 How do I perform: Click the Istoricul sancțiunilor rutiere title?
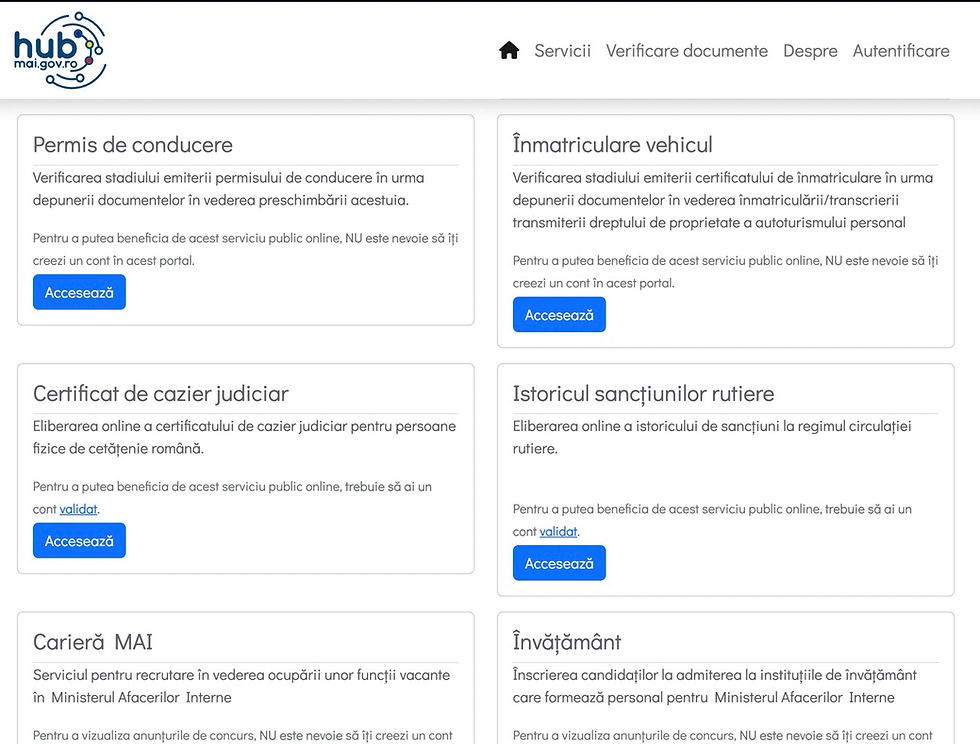[x=643, y=394]
